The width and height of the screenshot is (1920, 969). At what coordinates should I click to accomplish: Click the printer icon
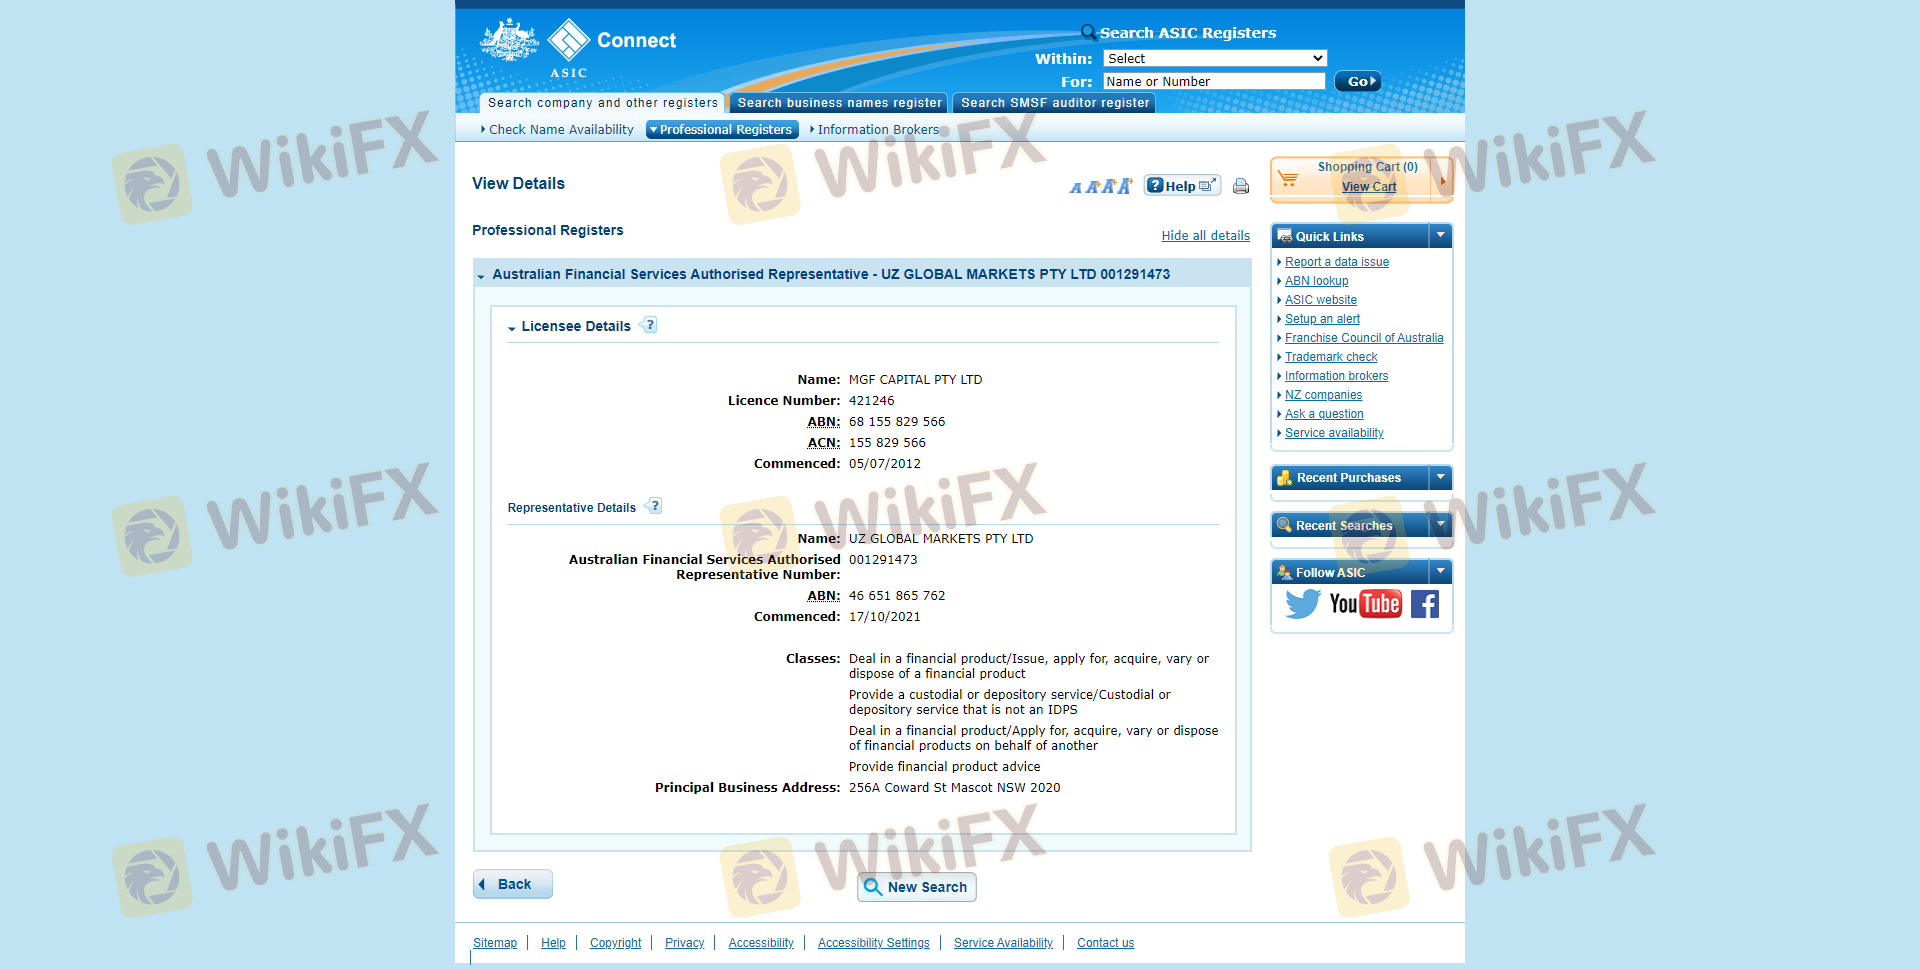1240,186
